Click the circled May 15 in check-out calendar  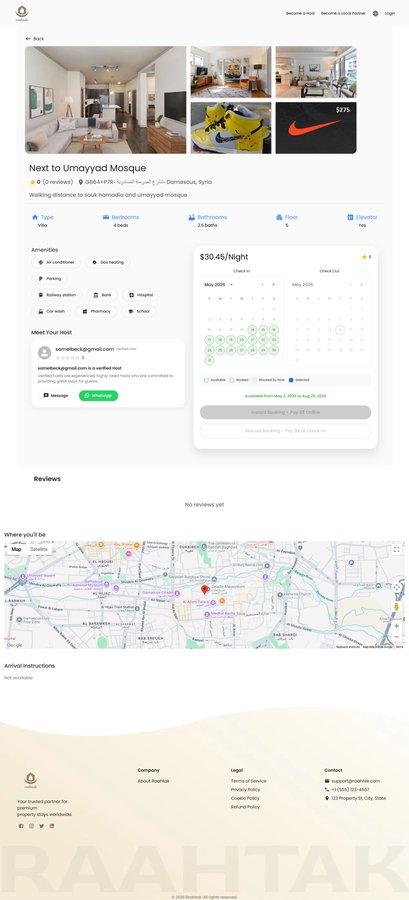click(340, 329)
